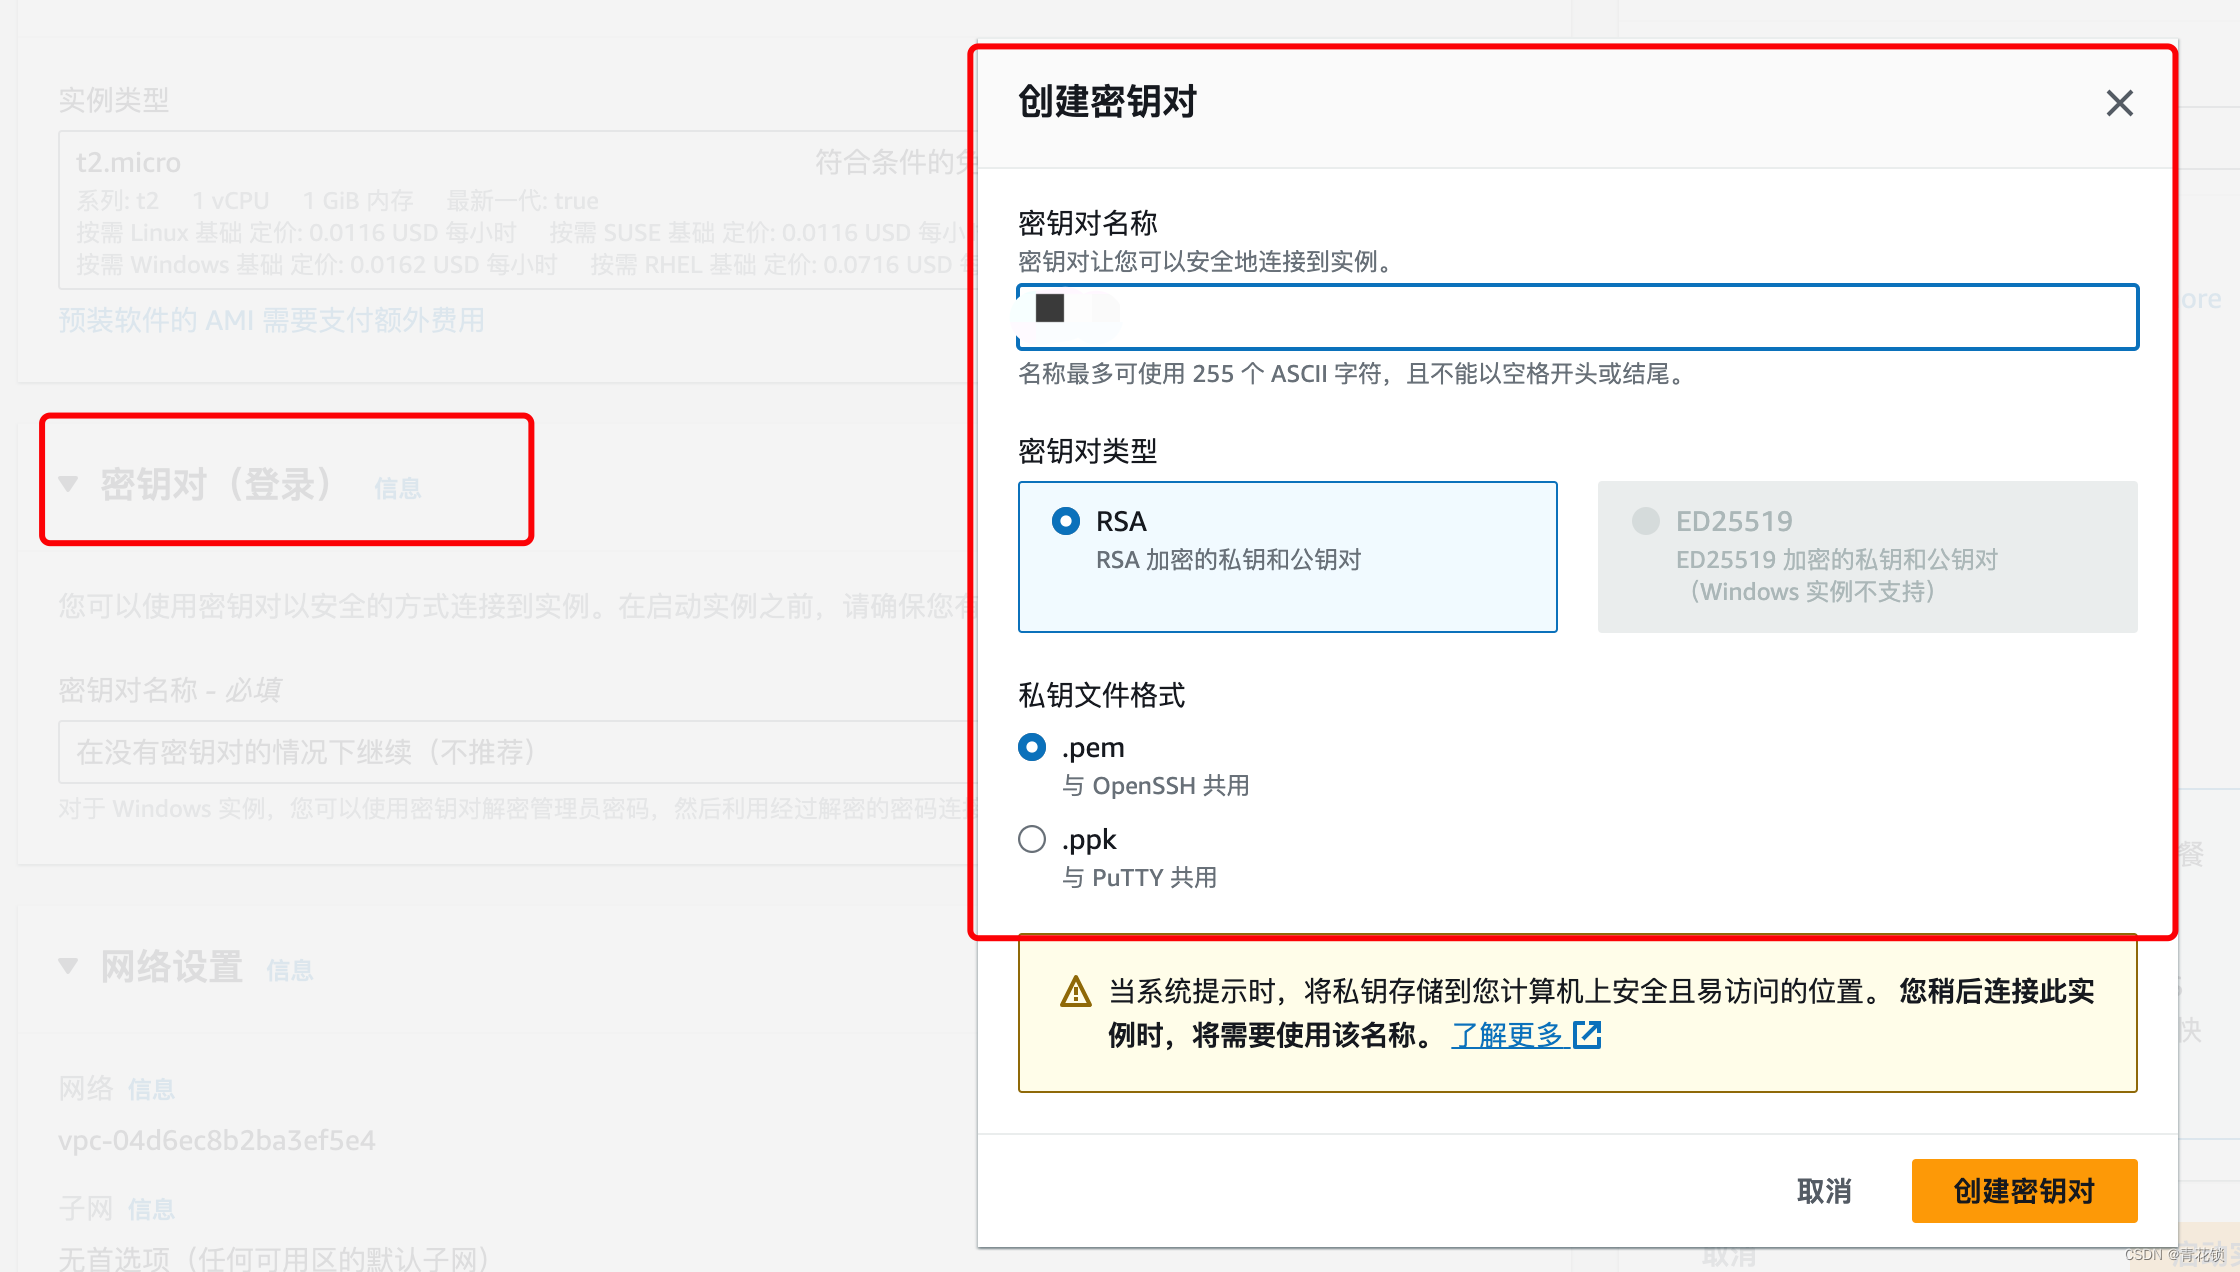Open the 了解更多 link in the warning box

[x=1506, y=1035]
